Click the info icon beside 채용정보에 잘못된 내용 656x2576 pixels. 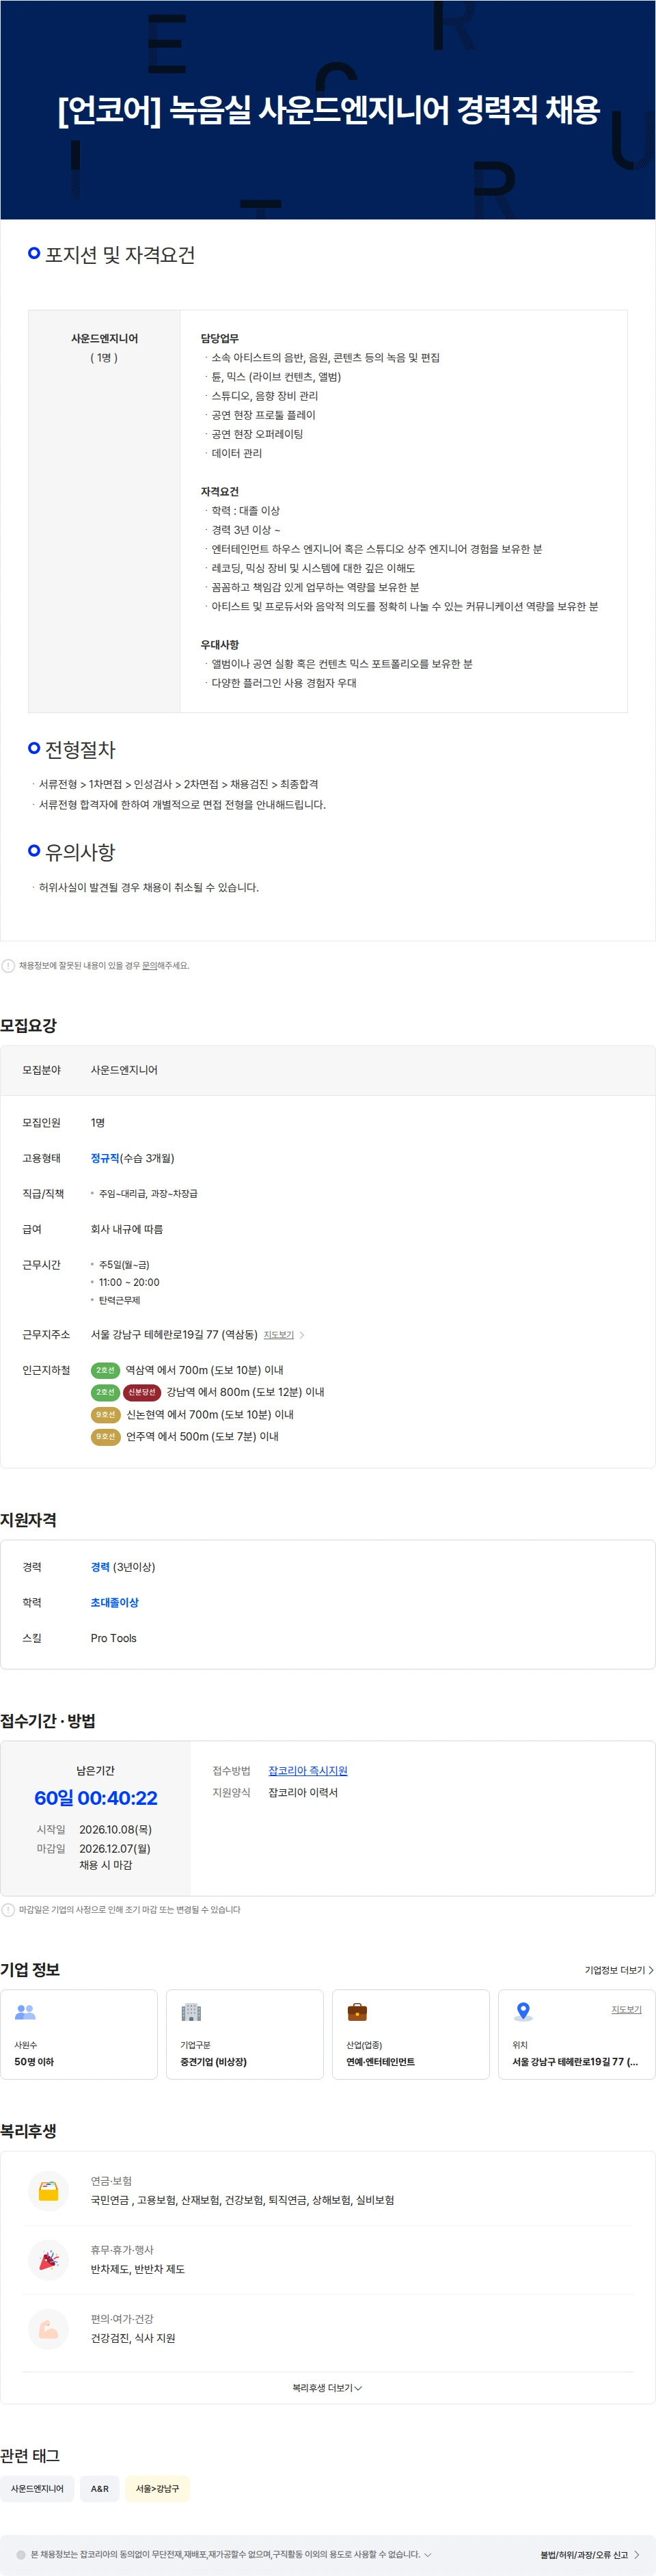click(8, 966)
